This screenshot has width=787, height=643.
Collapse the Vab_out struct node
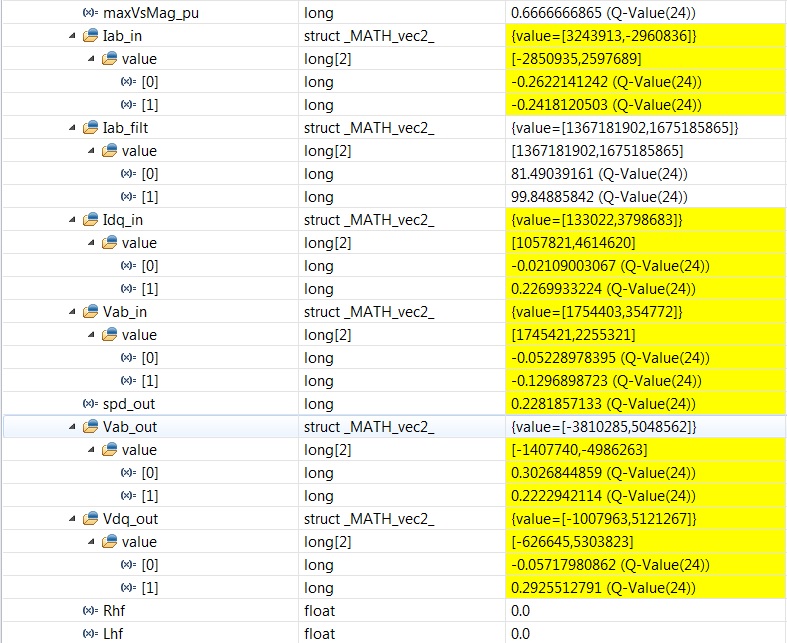72,427
